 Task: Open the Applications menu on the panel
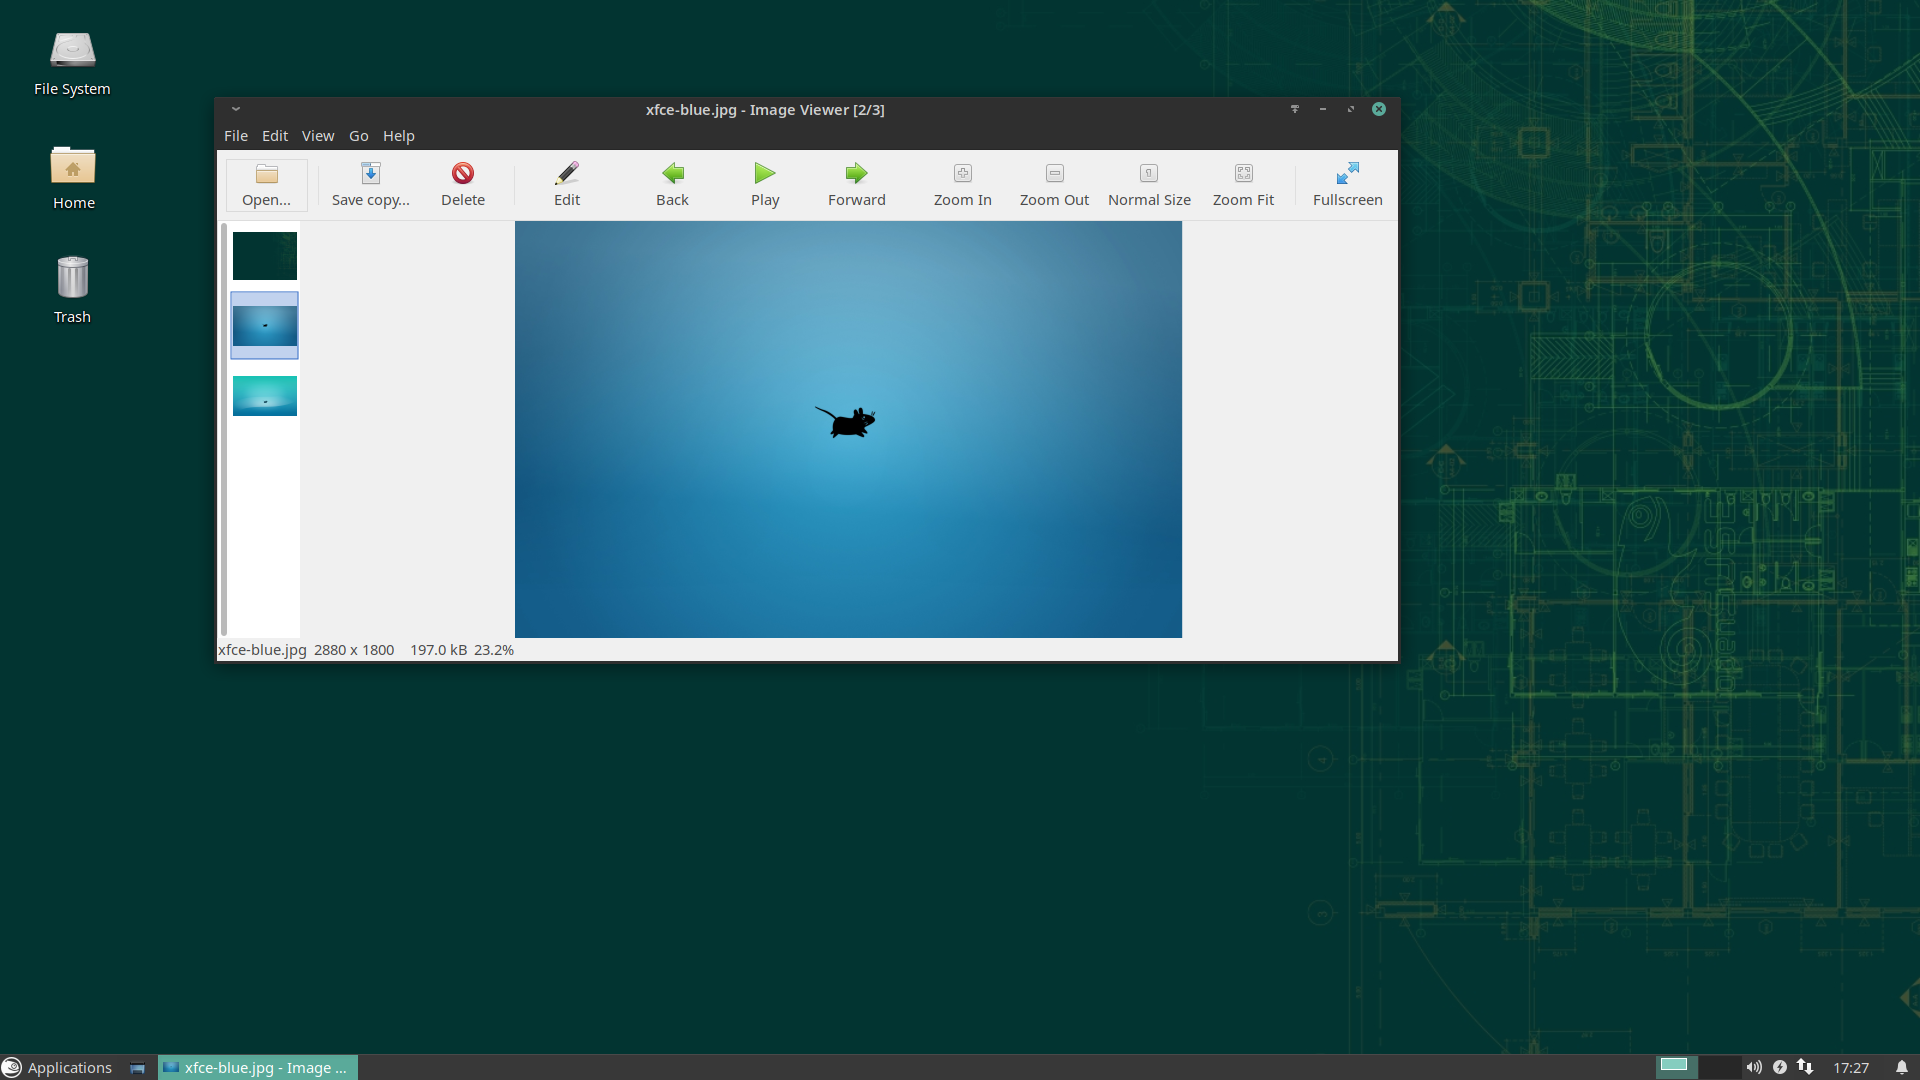[x=58, y=1067]
